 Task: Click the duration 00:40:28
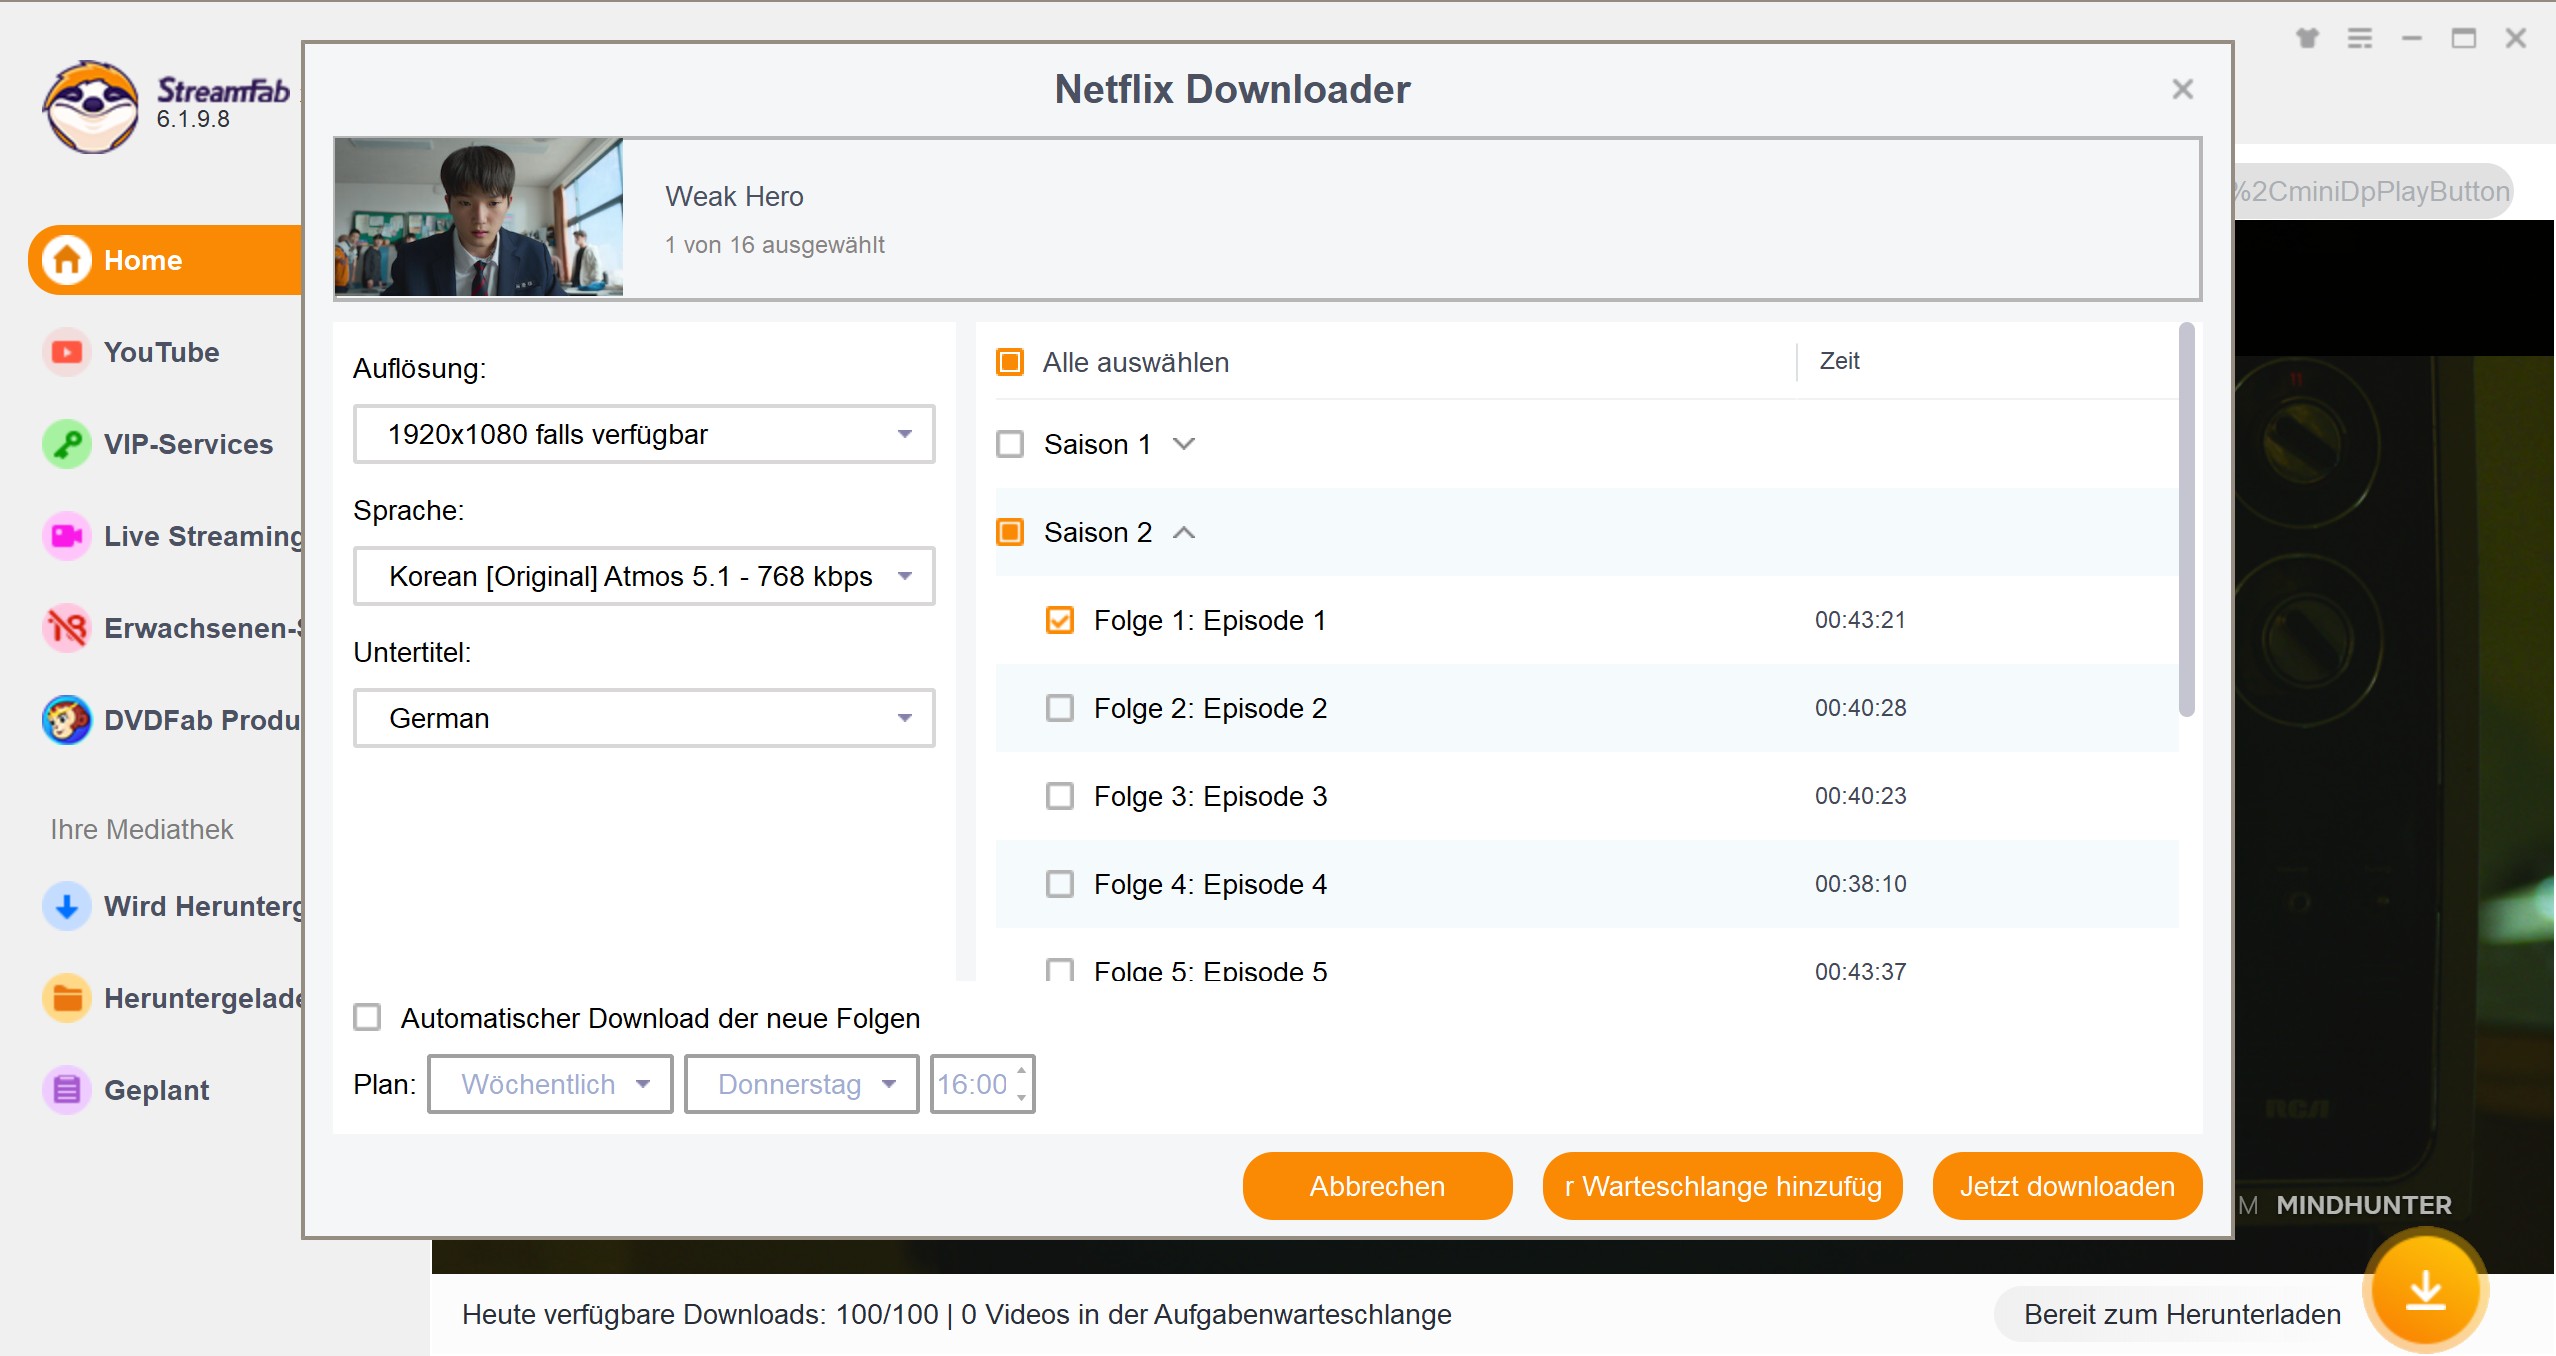[x=1861, y=708]
